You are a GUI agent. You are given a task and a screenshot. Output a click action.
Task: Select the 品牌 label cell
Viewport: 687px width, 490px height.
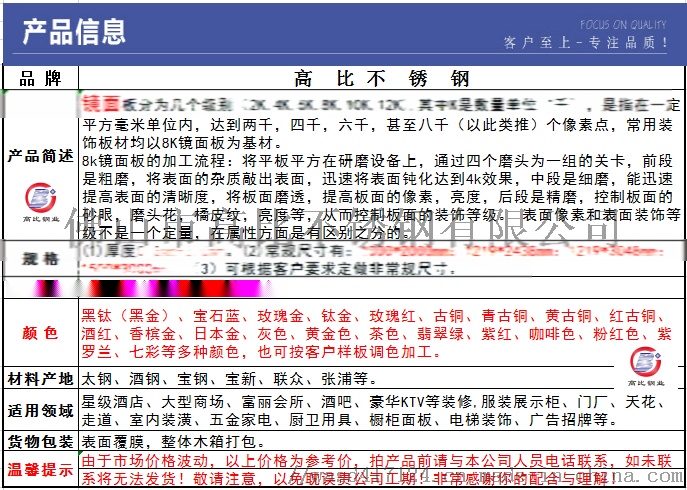coord(41,78)
